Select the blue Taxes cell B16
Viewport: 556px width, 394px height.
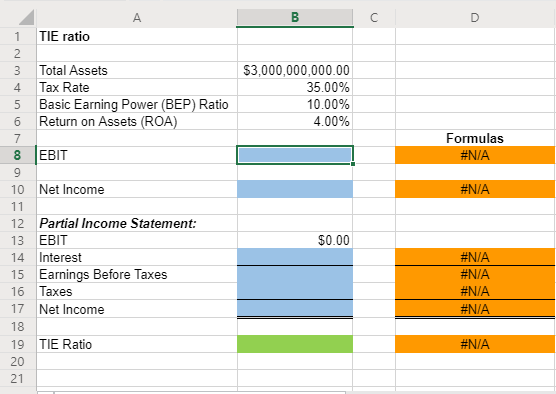[x=295, y=291]
